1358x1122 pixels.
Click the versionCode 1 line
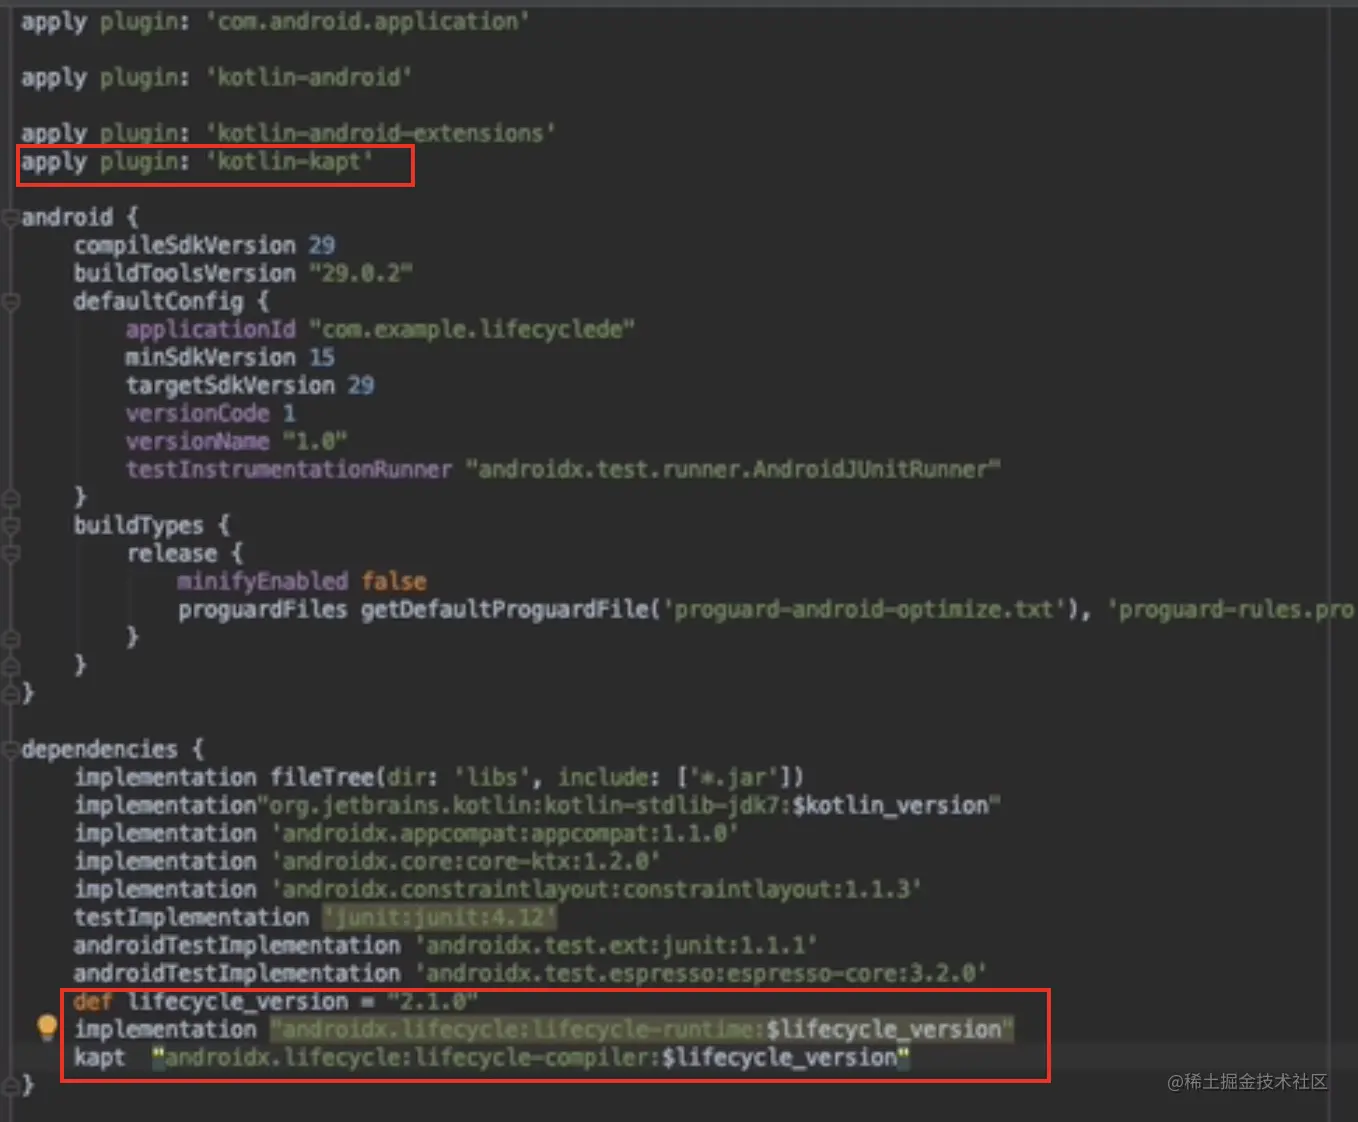(211, 413)
